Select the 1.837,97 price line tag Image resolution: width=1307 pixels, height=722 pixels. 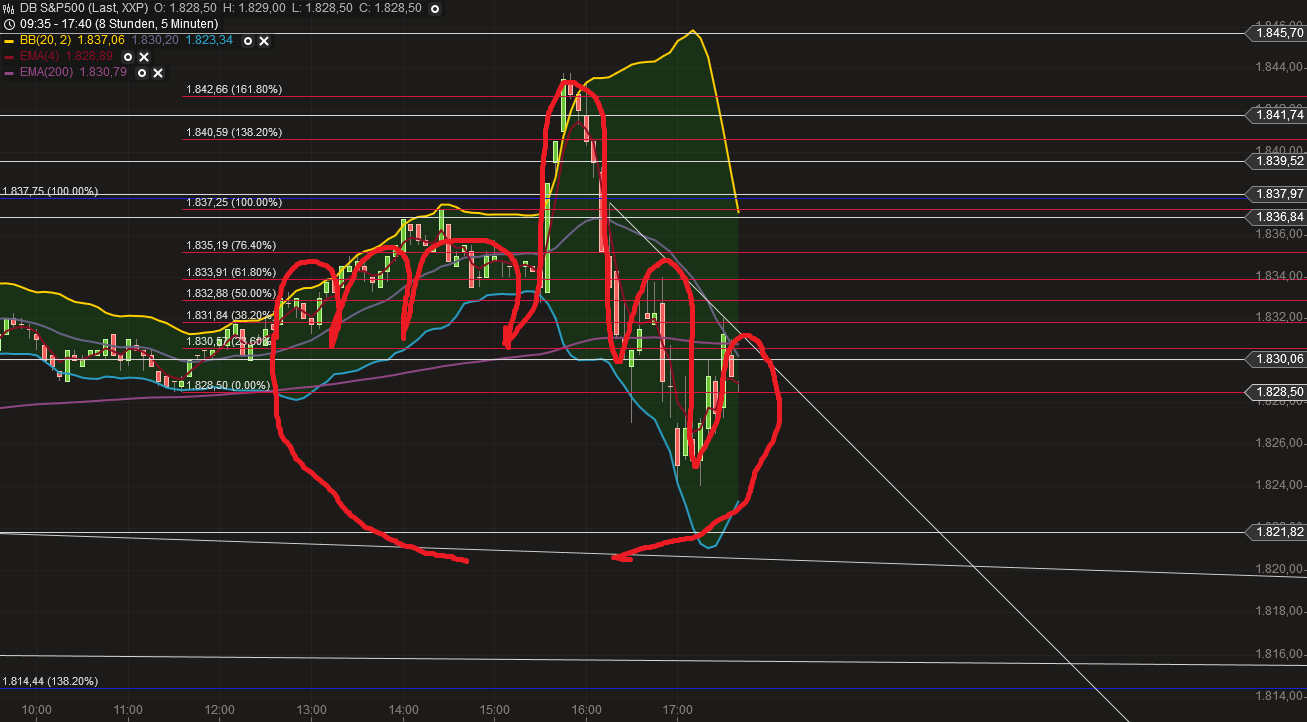[1276, 193]
